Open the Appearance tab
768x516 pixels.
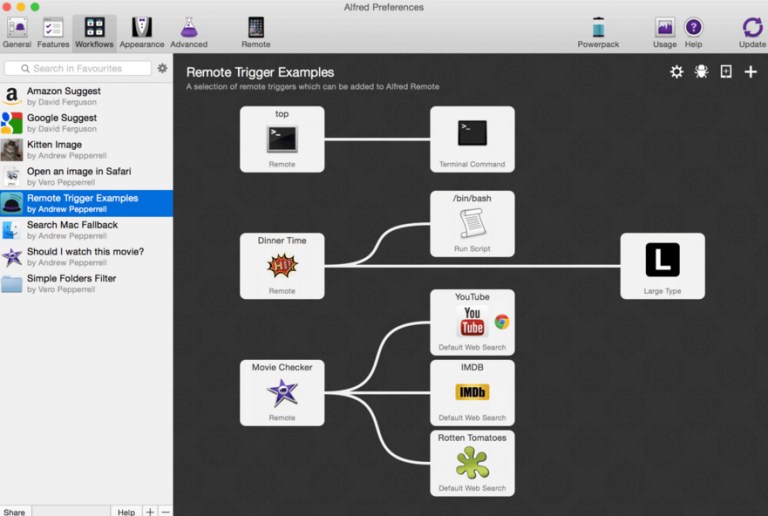[142, 33]
